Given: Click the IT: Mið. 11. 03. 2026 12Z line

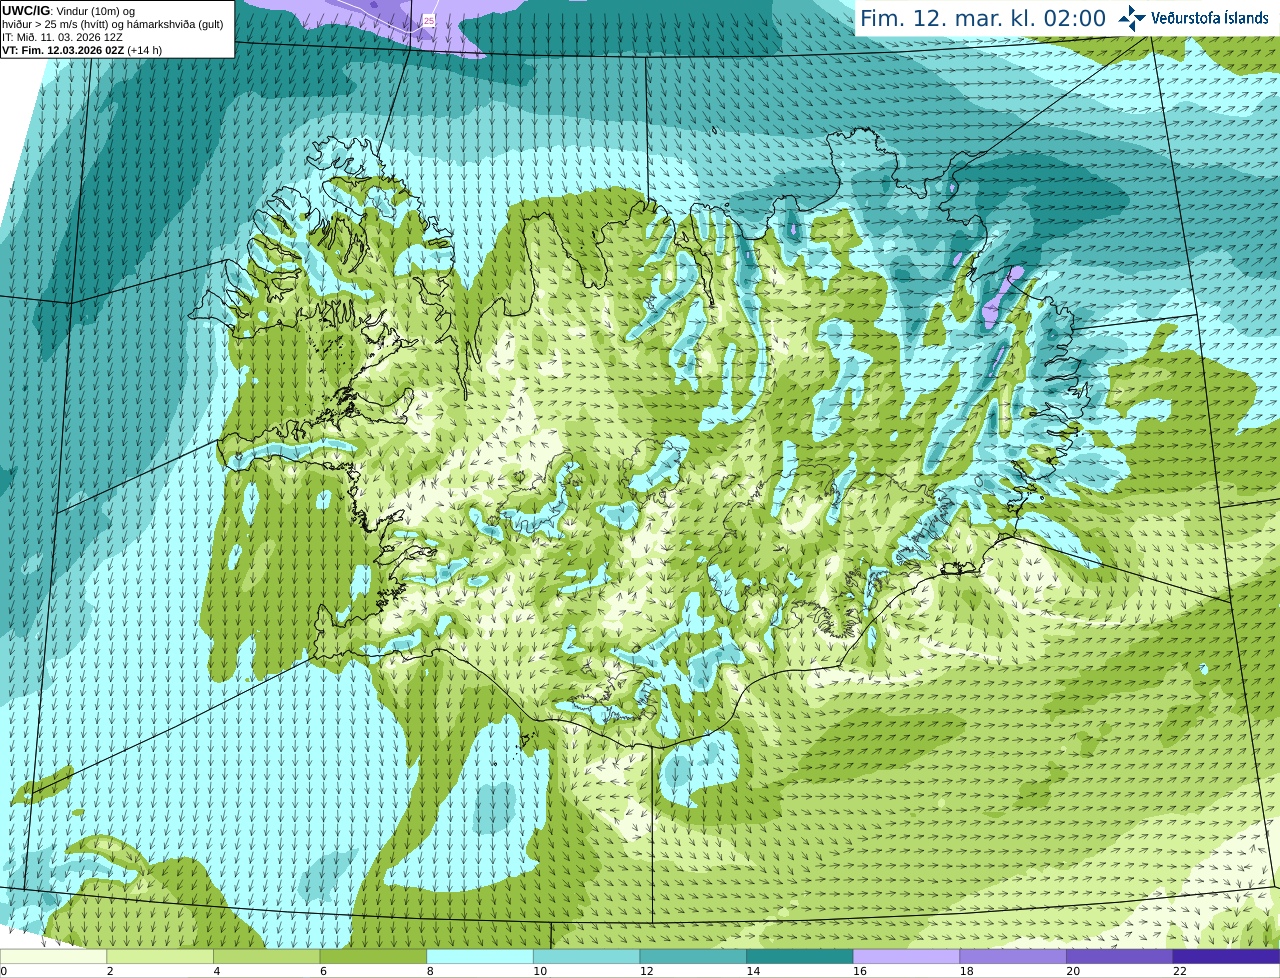Looking at the screenshot, I should (x=62, y=37).
